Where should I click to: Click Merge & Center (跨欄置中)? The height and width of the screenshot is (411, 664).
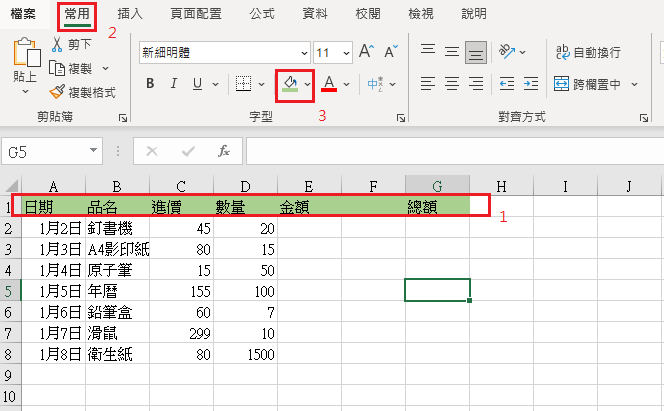click(x=587, y=84)
